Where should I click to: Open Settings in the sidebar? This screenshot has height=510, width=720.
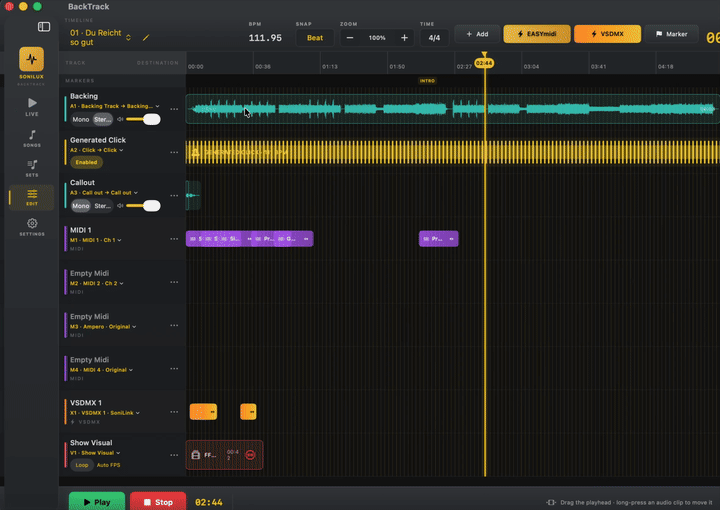(x=32, y=227)
